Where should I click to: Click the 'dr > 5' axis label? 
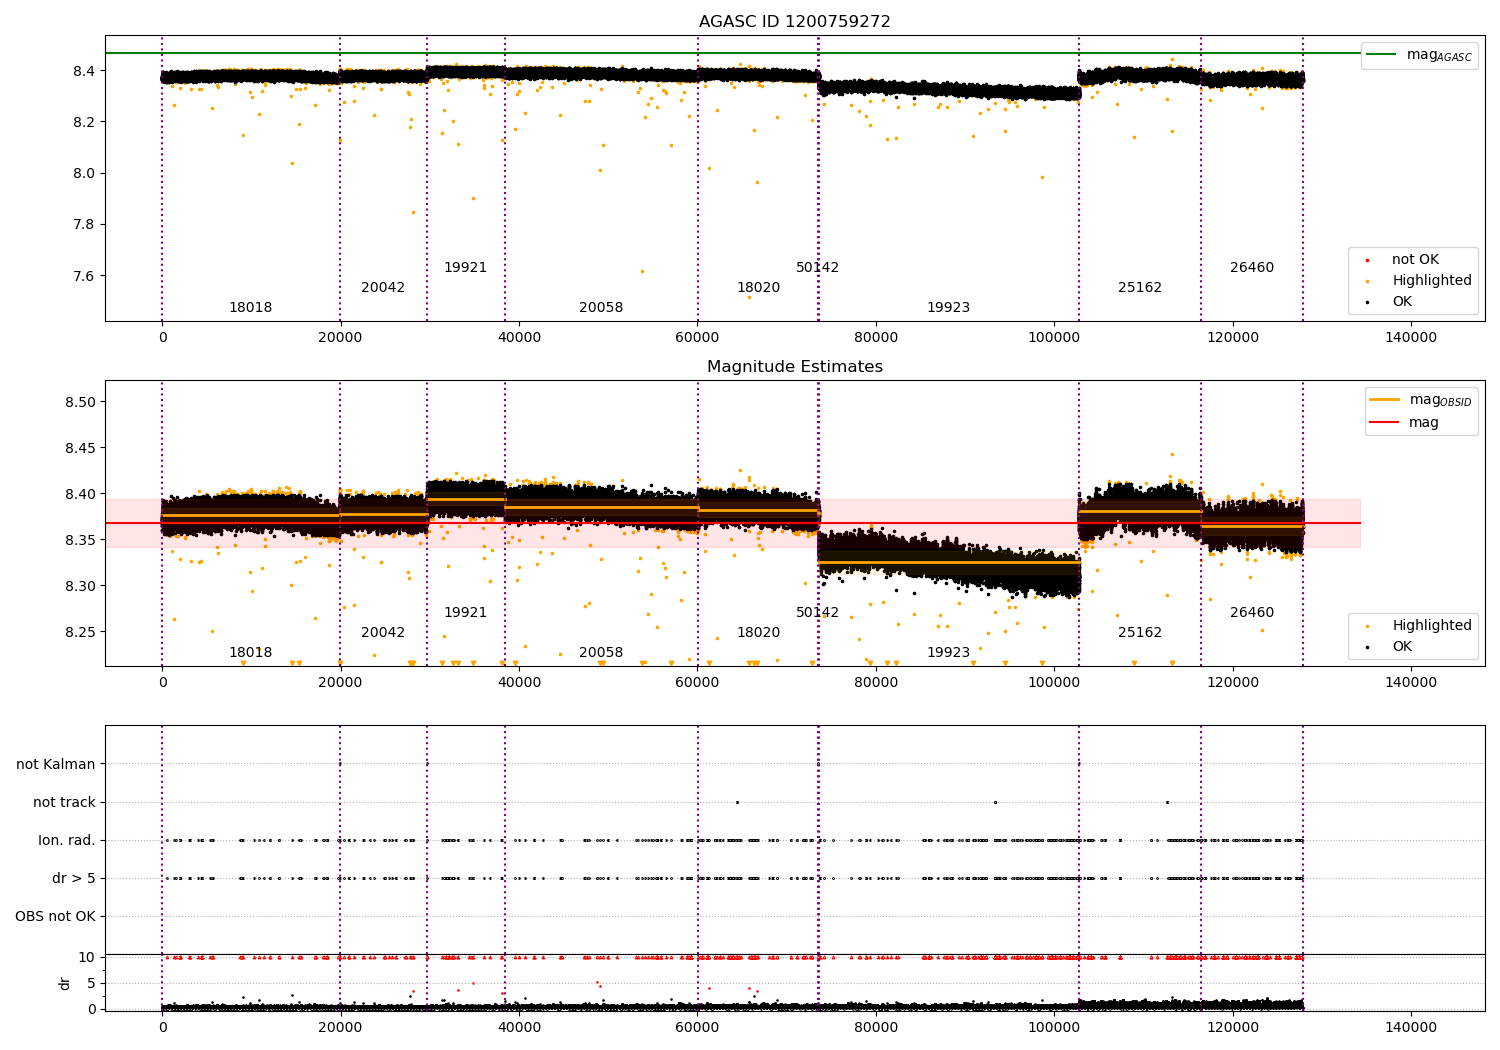(74, 878)
